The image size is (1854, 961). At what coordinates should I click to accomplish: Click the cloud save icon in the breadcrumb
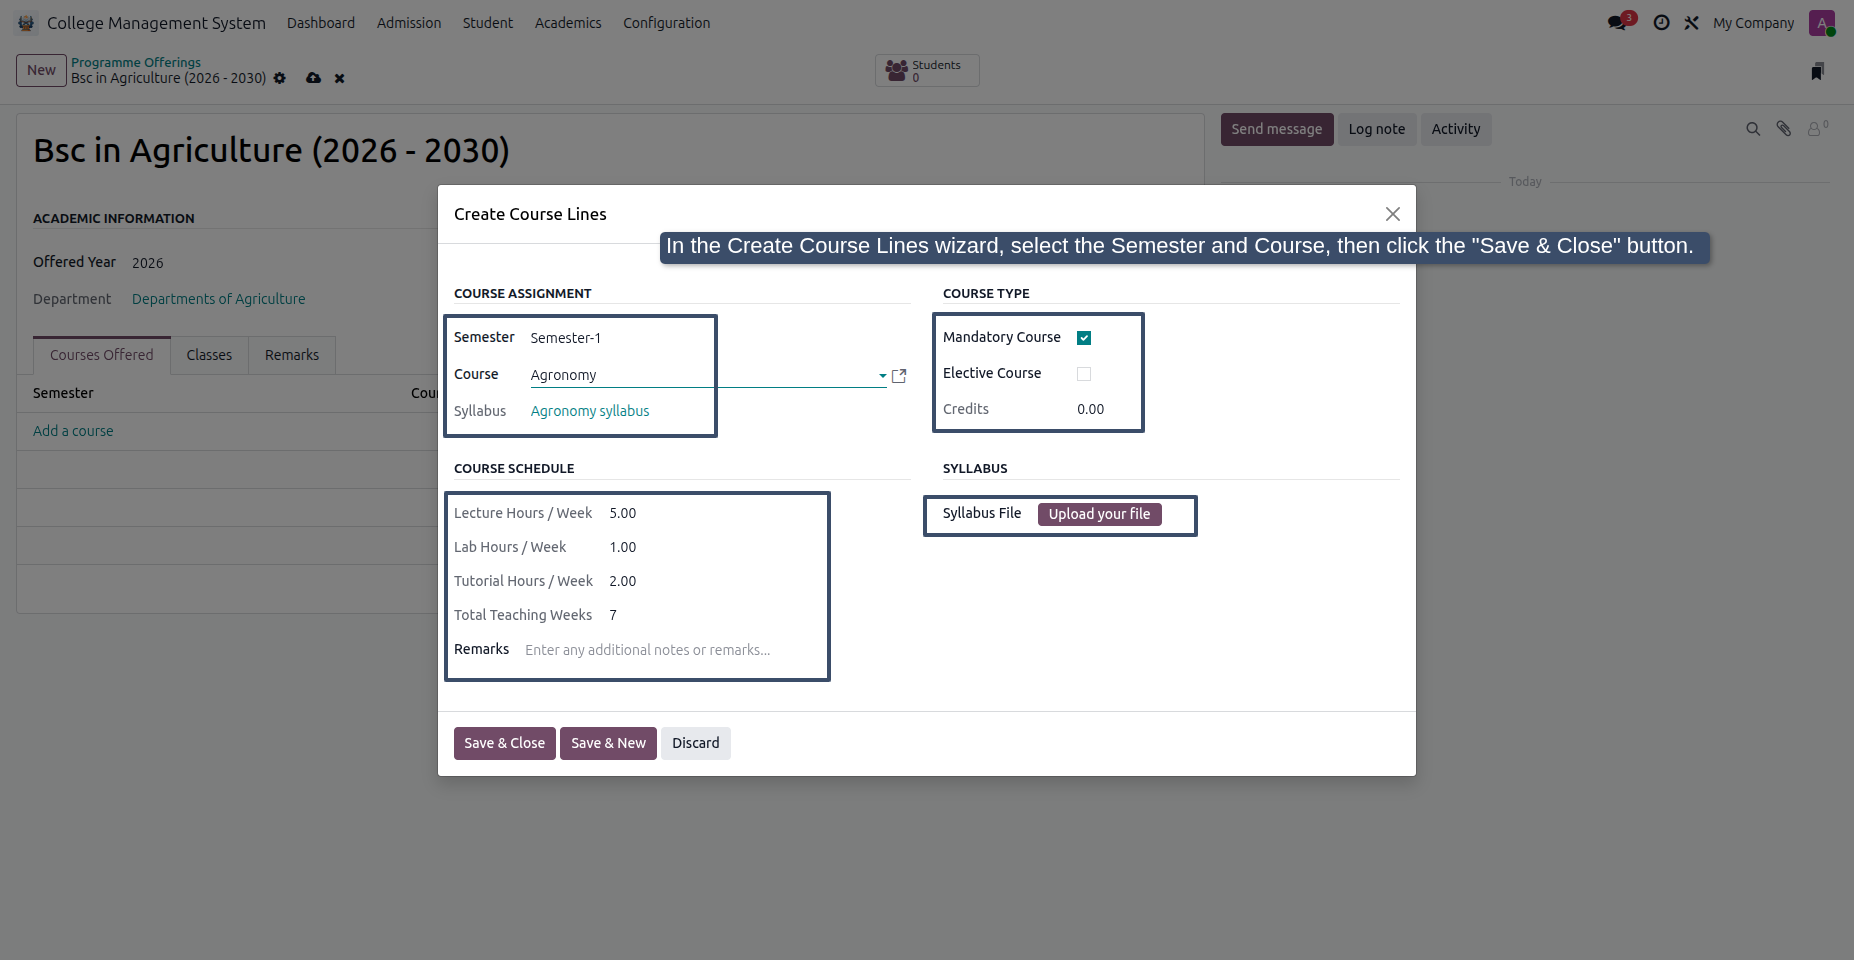[x=313, y=78]
